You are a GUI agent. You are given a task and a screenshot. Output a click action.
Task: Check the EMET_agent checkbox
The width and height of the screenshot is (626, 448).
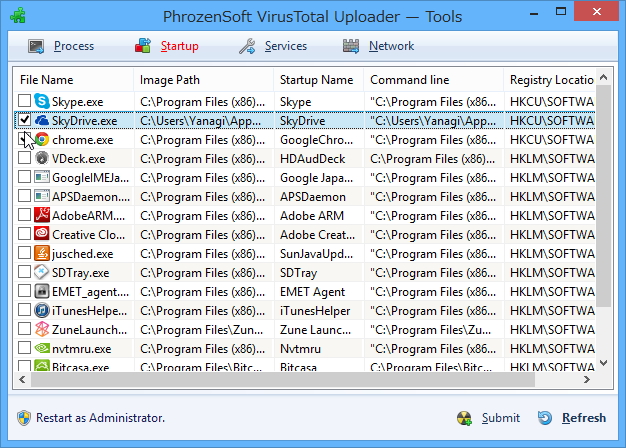coord(24,290)
